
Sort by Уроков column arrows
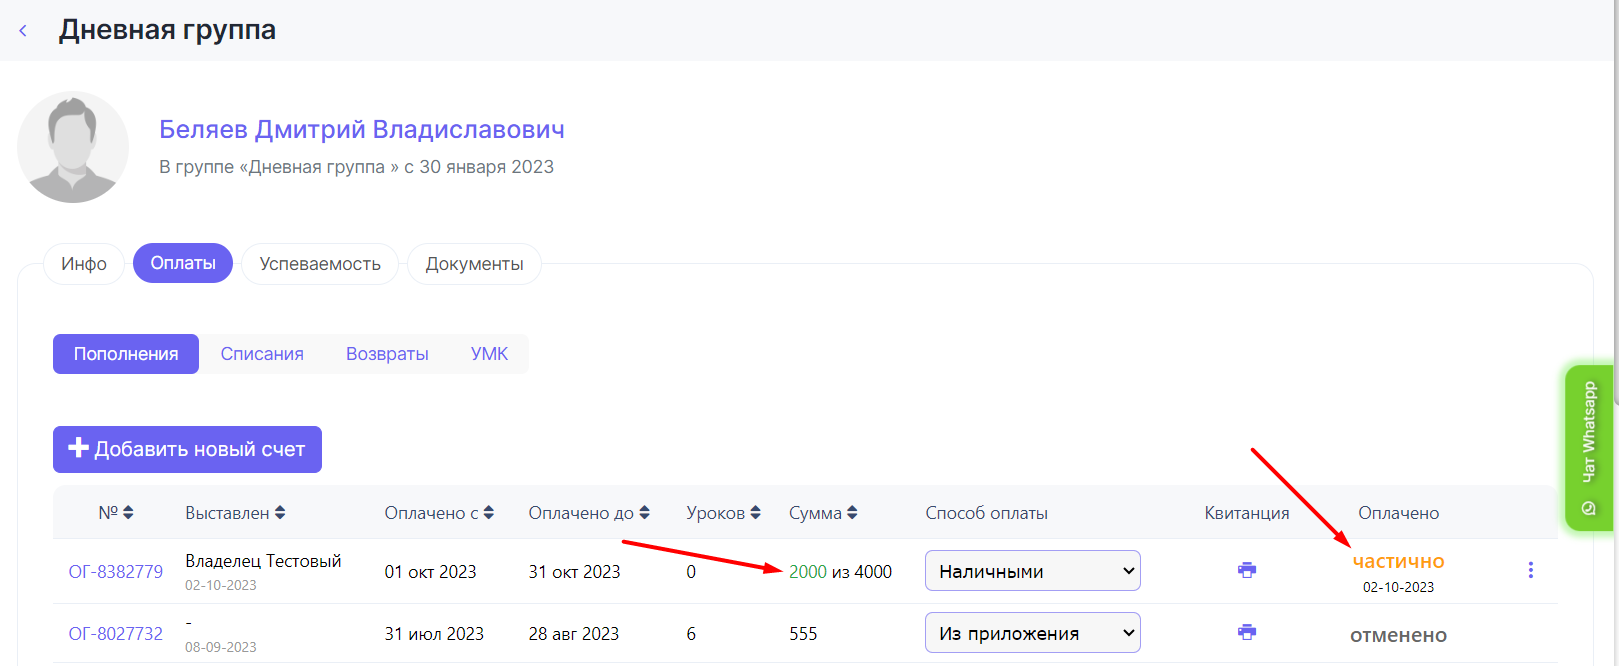[x=756, y=513]
